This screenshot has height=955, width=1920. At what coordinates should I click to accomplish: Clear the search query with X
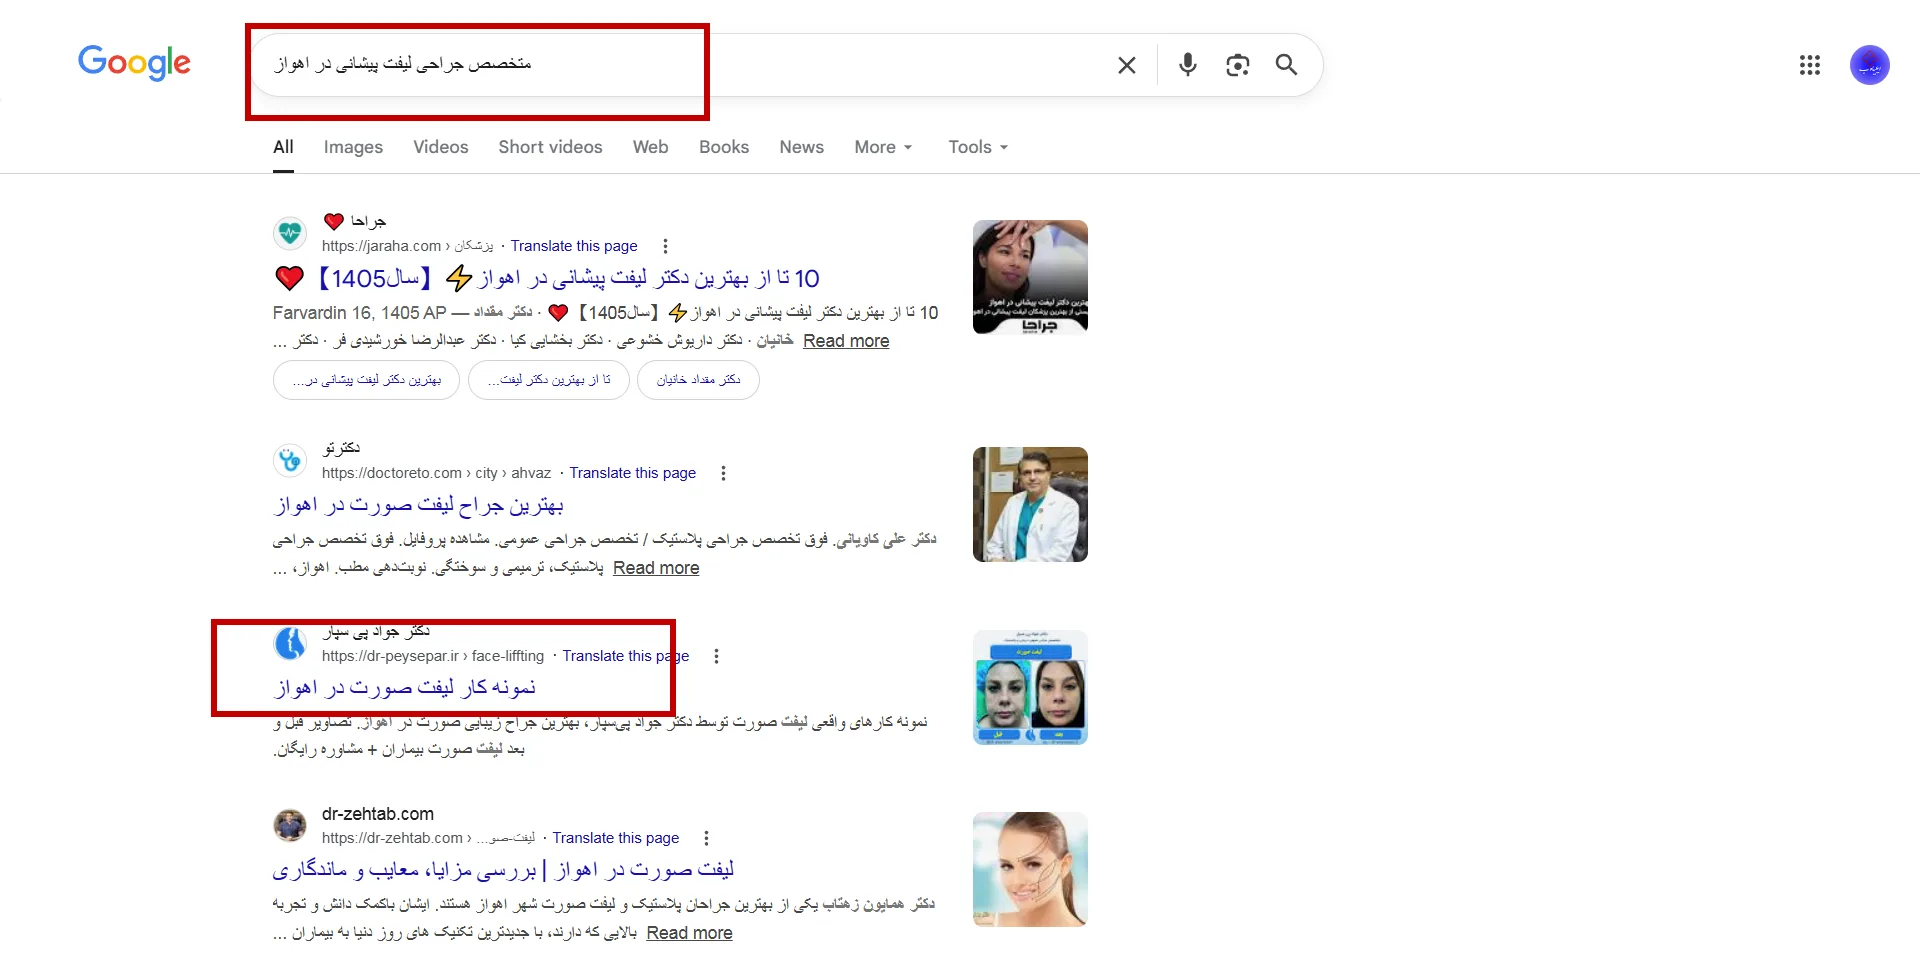[x=1126, y=65]
